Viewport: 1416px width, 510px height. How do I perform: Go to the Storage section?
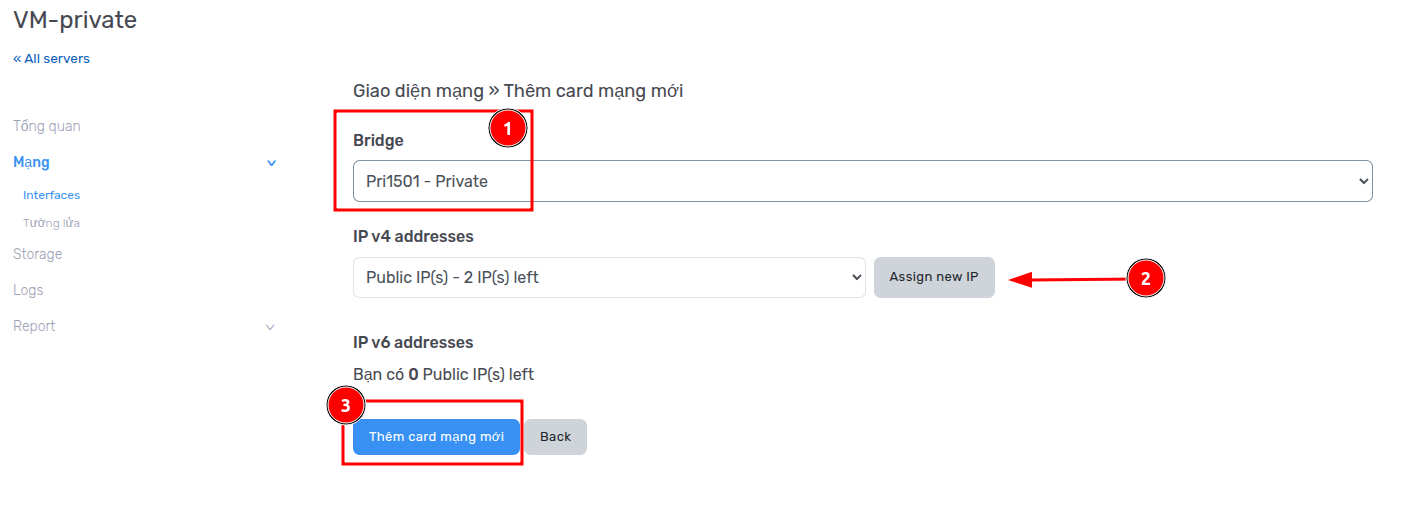click(x=38, y=254)
